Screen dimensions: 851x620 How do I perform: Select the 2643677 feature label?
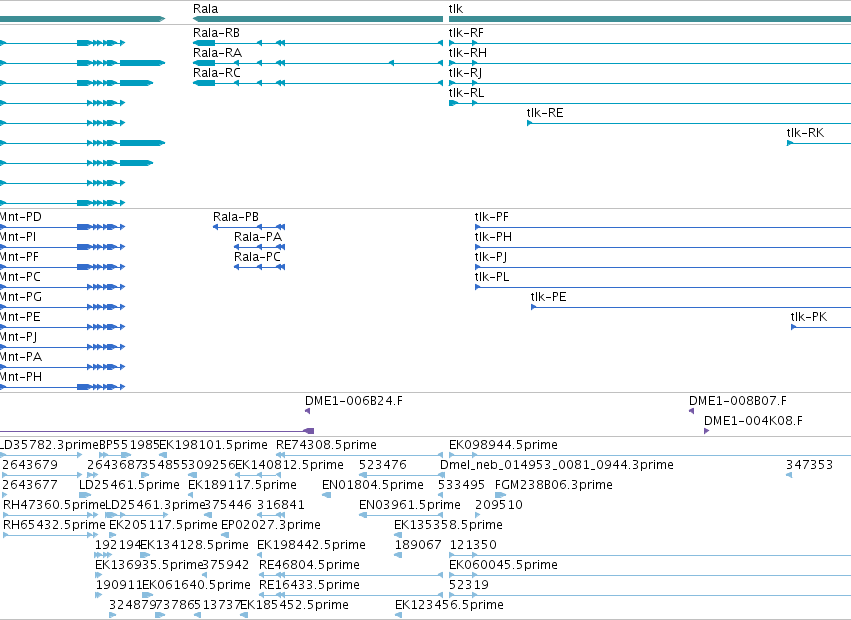tap(30, 485)
